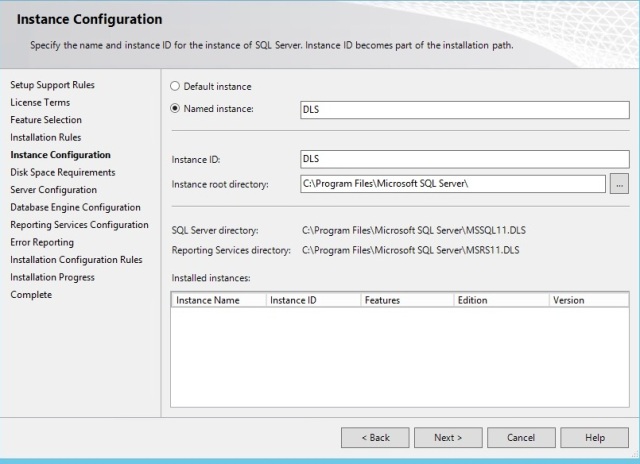The width and height of the screenshot is (640, 464).
Task: Click the Features column header
Action: (x=407, y=300)
